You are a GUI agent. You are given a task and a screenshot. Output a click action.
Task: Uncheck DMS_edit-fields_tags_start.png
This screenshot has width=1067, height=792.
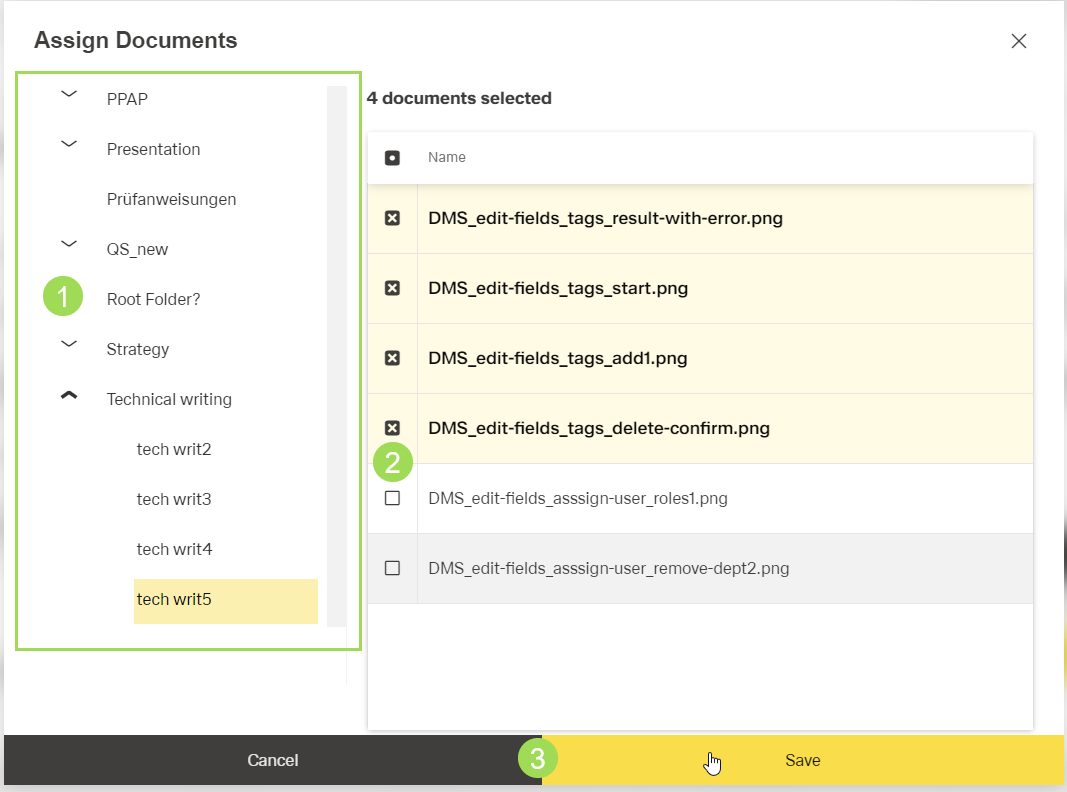[392, 288]
